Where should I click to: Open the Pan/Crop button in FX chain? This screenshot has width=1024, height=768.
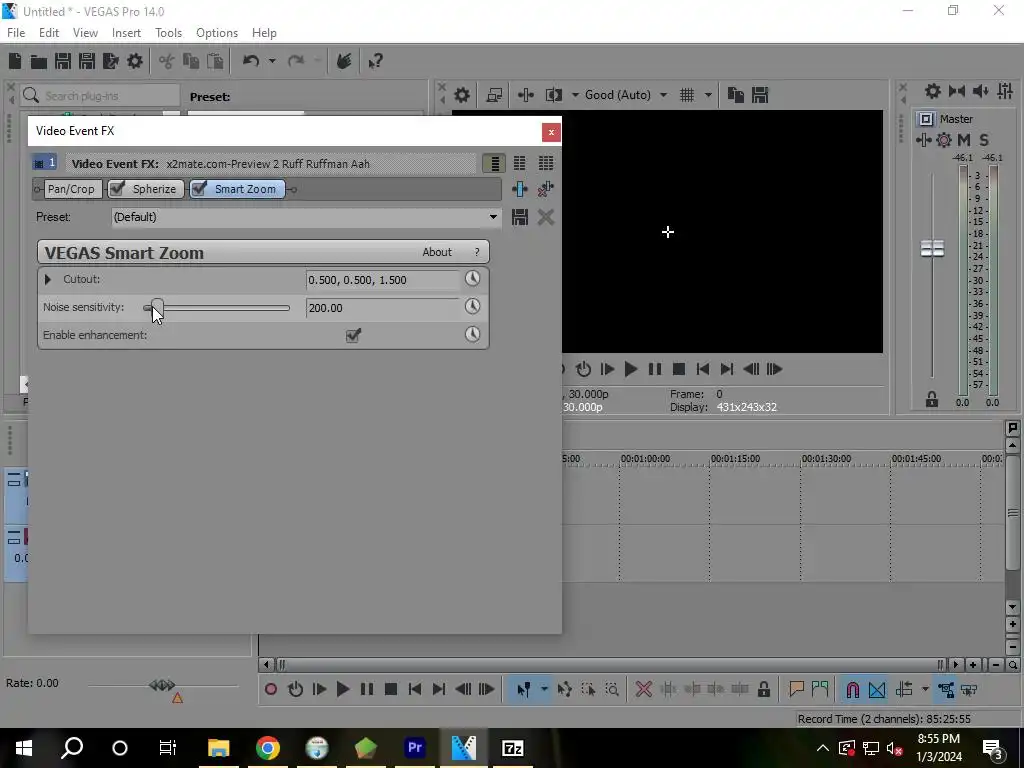pyautogui.click(x=71, y=189)
